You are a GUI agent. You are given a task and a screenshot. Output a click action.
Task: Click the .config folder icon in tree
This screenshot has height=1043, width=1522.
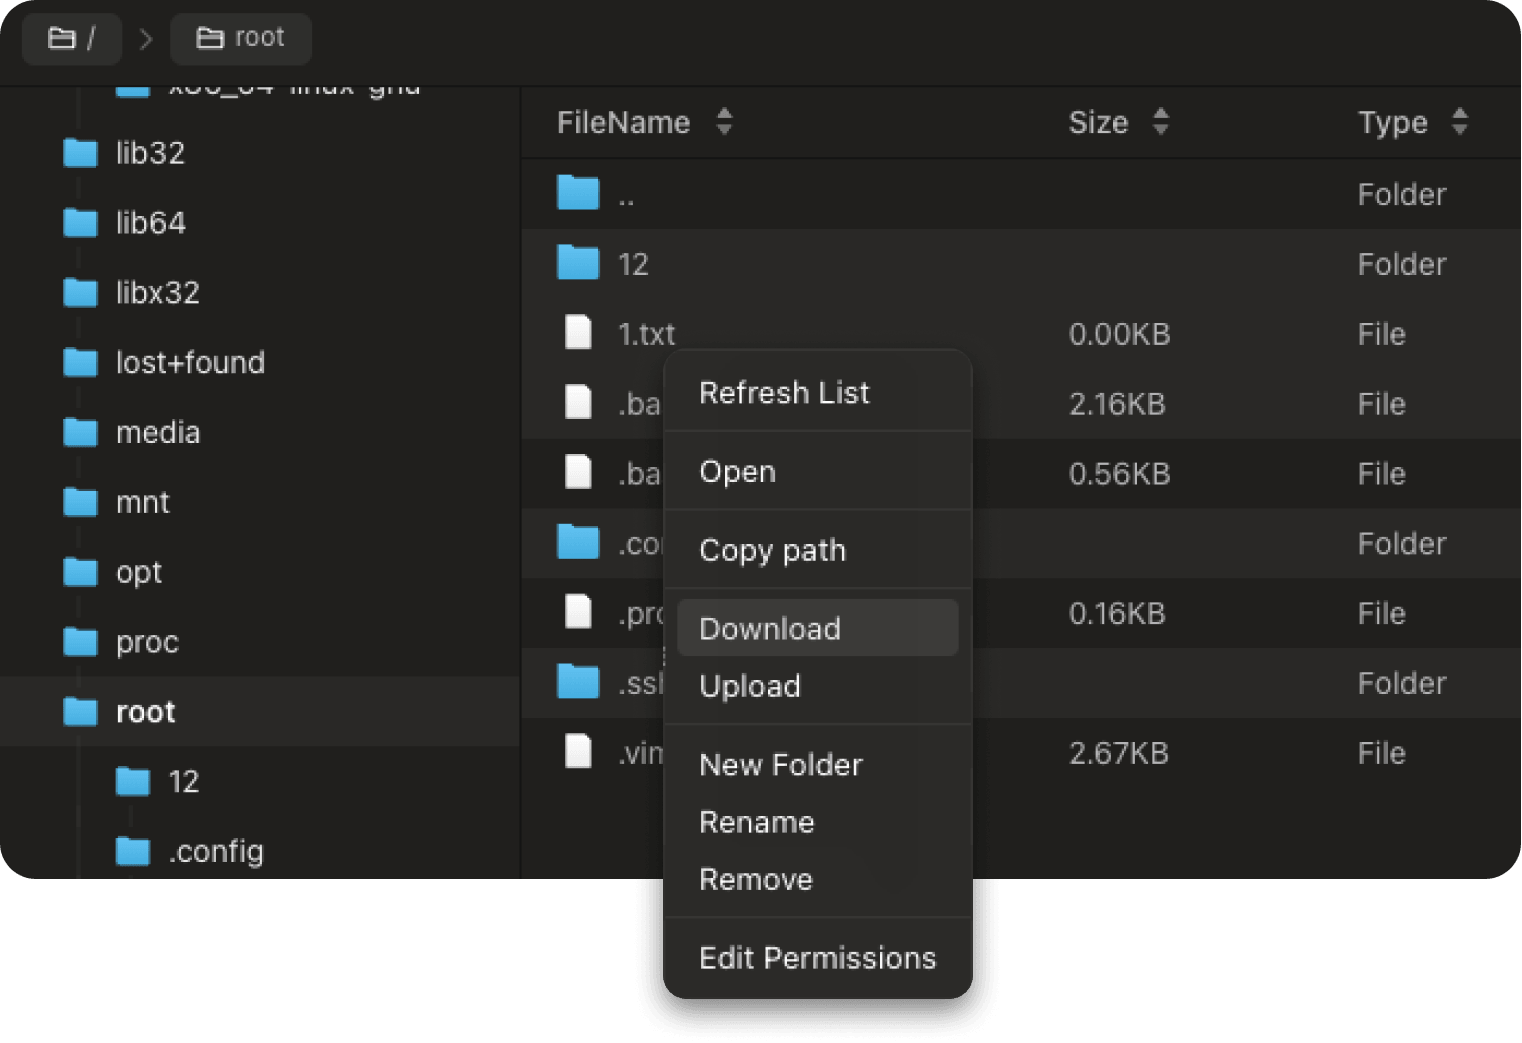pyautogui.click(x=133, y=851)
